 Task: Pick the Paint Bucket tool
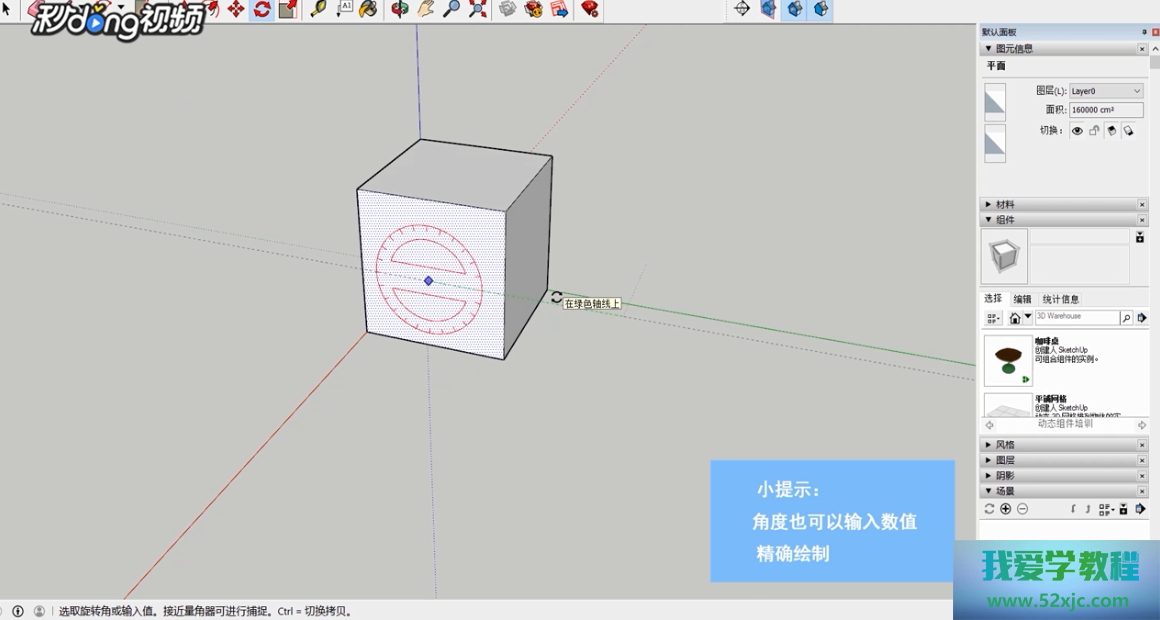pos(369,9)
